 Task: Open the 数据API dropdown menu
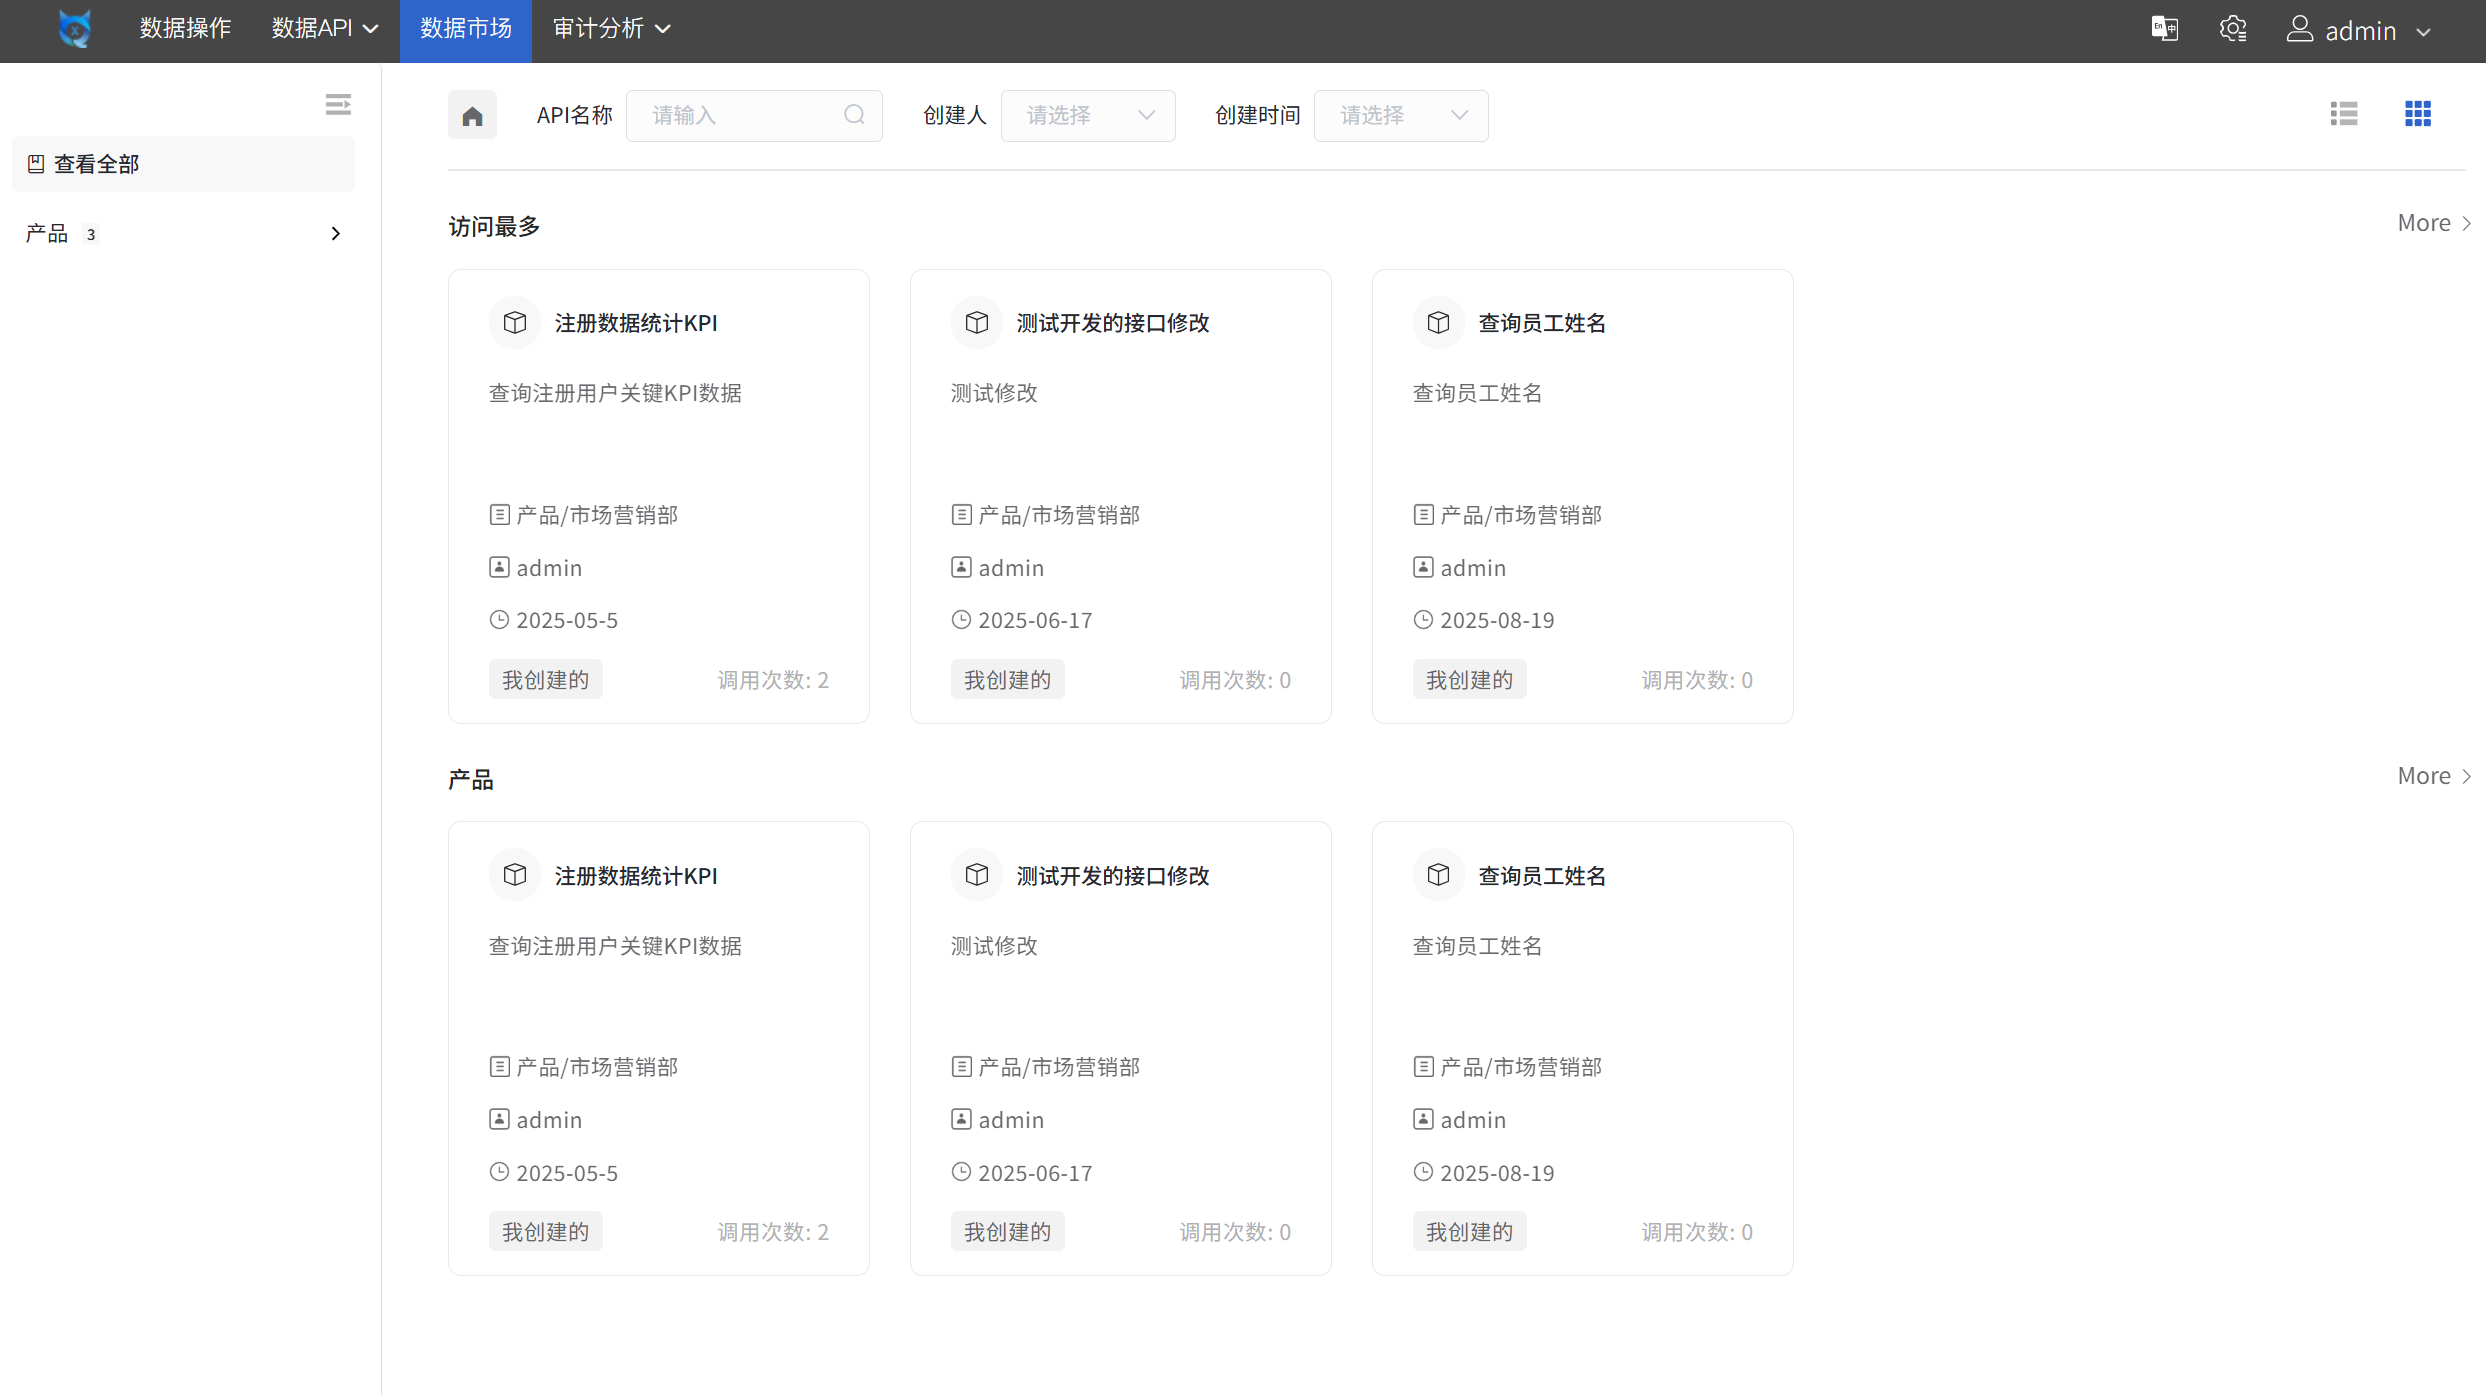[x=325, y=29]
